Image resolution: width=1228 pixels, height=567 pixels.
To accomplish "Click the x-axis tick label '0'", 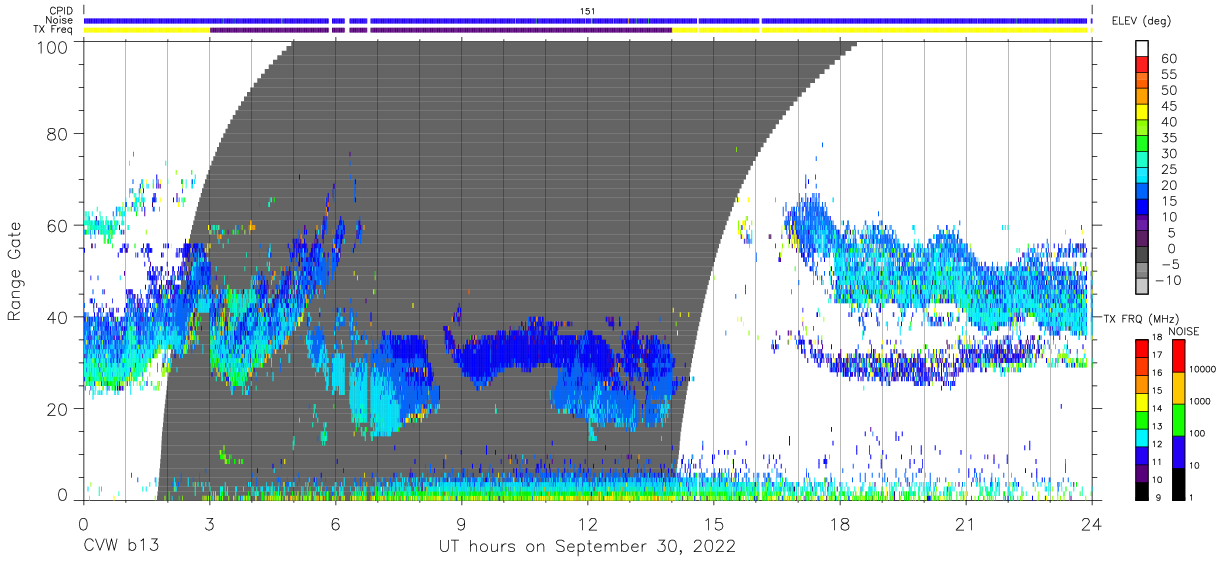I will pyautogui.click(x=83, y=523).
